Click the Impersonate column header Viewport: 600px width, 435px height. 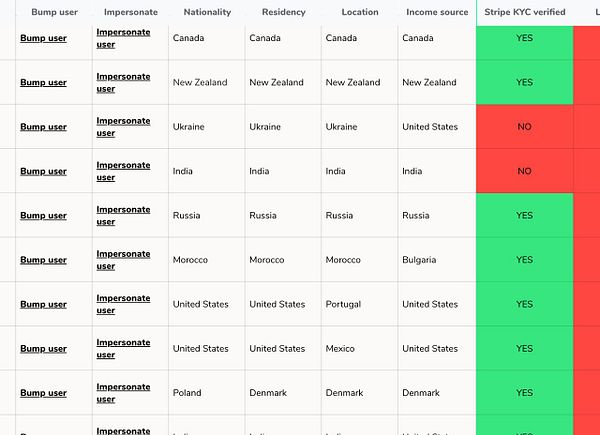pos(130,12)
